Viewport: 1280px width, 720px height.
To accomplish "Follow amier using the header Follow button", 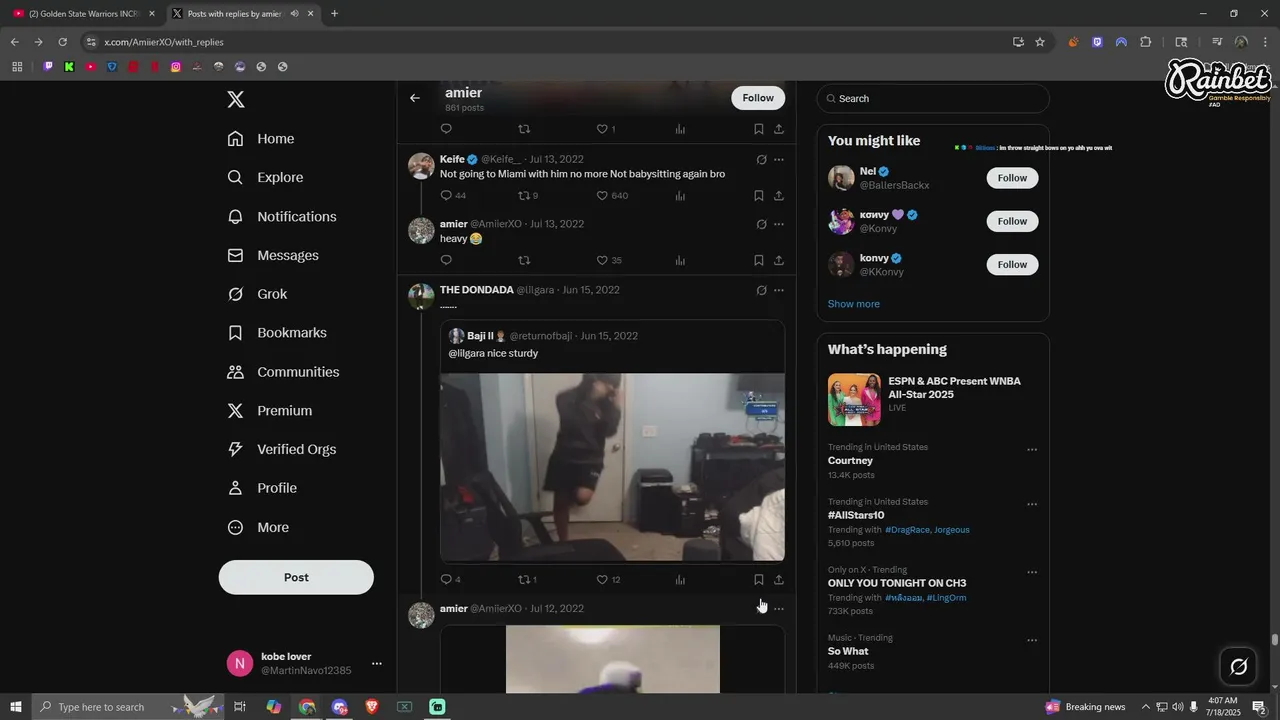I will (x=758, y=98).
